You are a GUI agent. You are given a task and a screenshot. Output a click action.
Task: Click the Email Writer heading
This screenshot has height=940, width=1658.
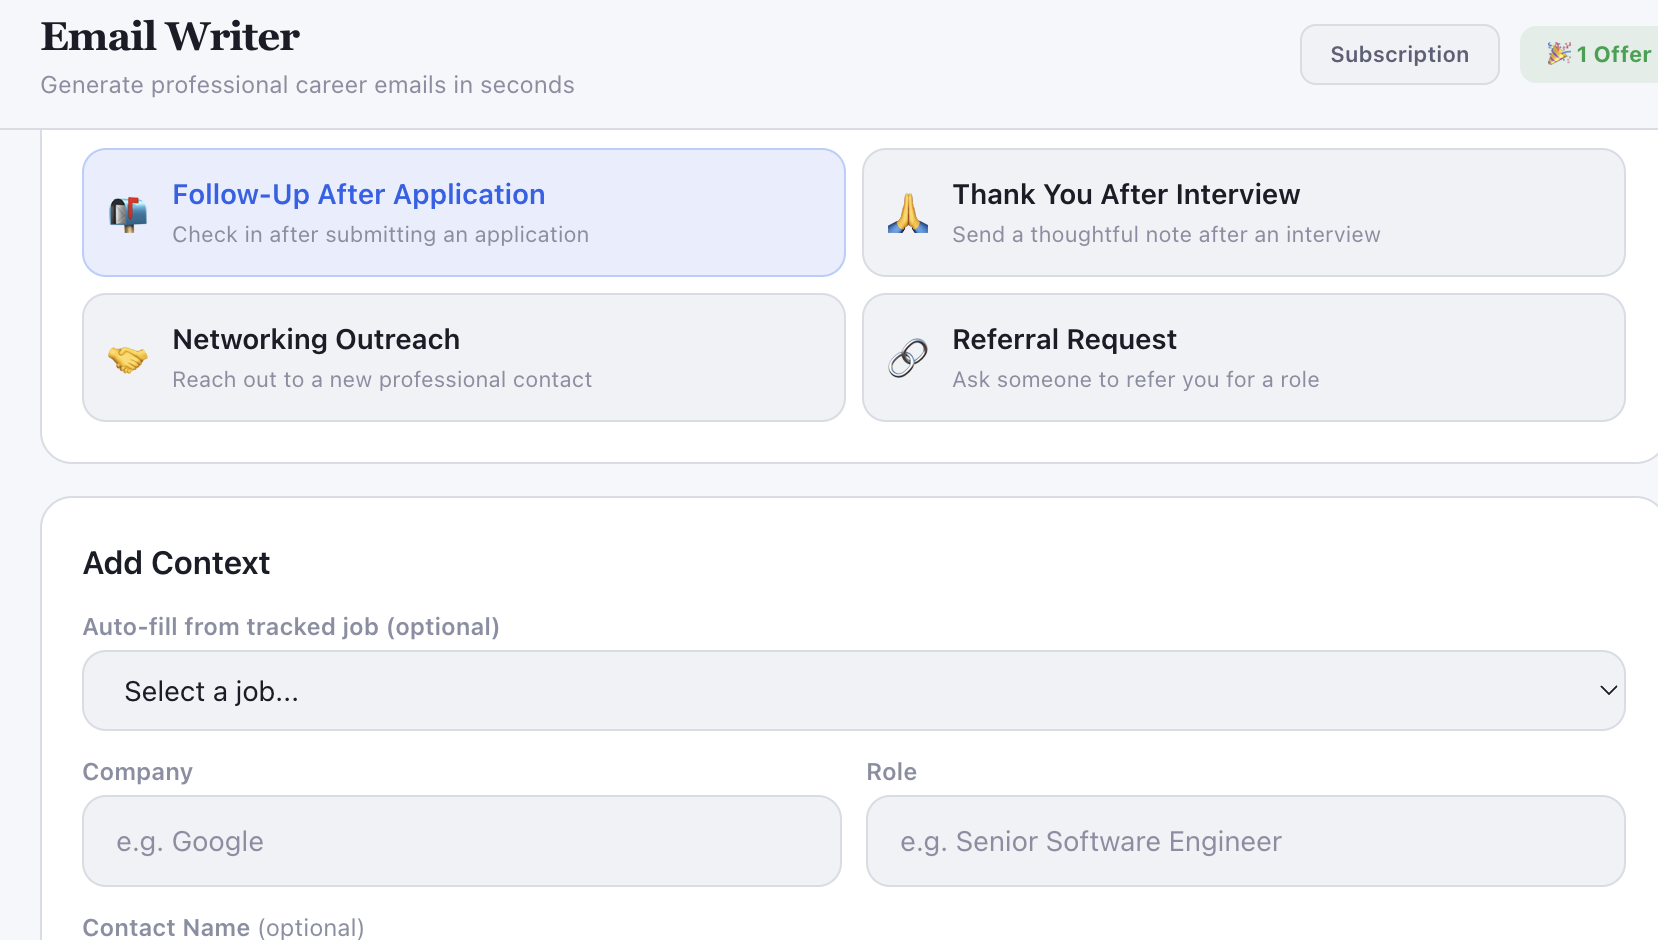point(169,35)
